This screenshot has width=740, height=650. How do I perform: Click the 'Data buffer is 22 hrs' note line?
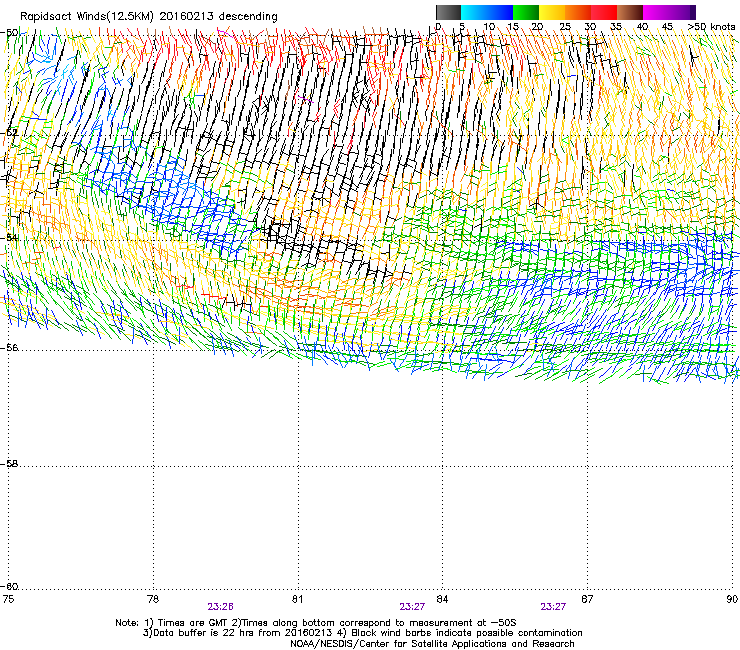tap(362, 633)
